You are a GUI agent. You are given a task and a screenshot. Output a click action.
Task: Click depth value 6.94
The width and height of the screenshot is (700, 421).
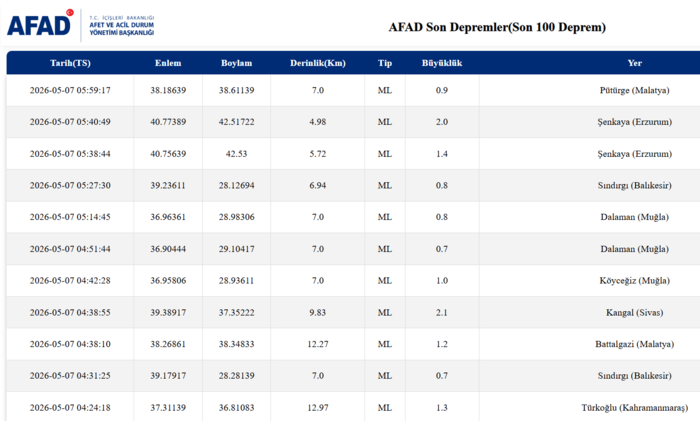[x=318, y=185]
